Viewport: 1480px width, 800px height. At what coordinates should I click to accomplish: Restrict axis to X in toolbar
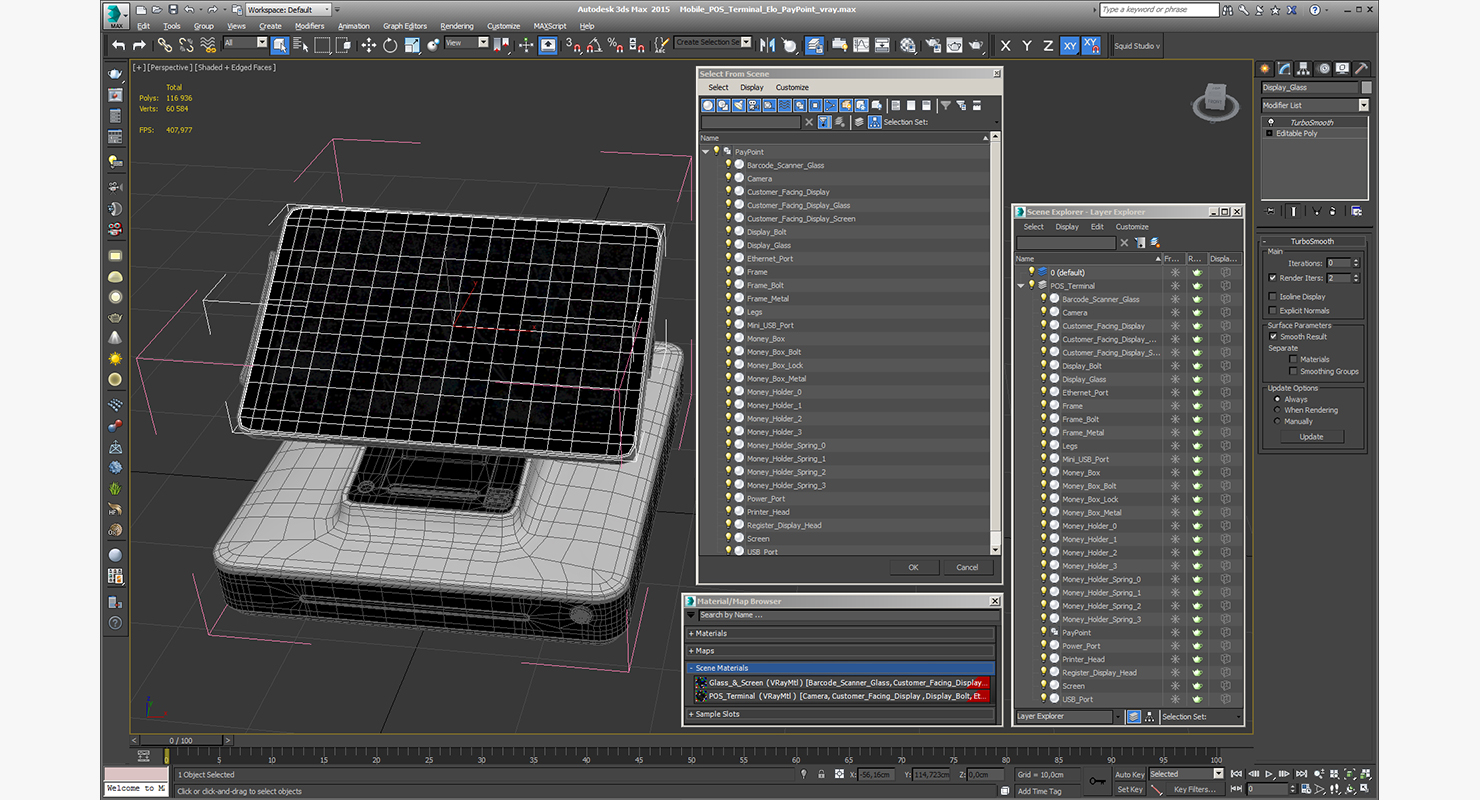pos(1005,45)
